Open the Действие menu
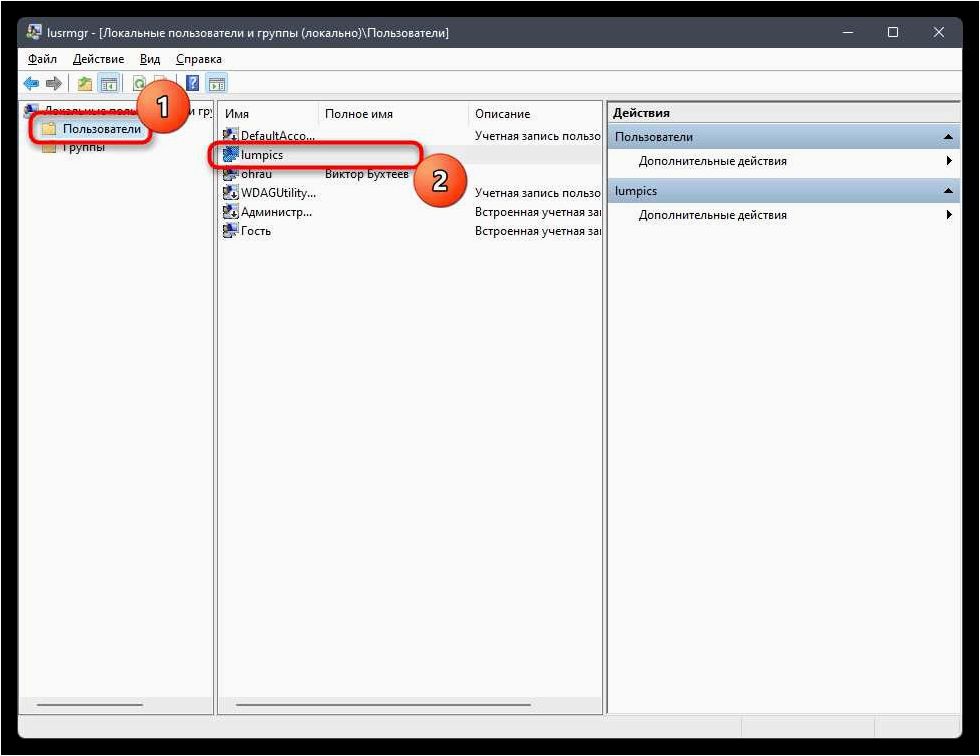The width and height of the screenshot is (980, 756). (98, 59)
